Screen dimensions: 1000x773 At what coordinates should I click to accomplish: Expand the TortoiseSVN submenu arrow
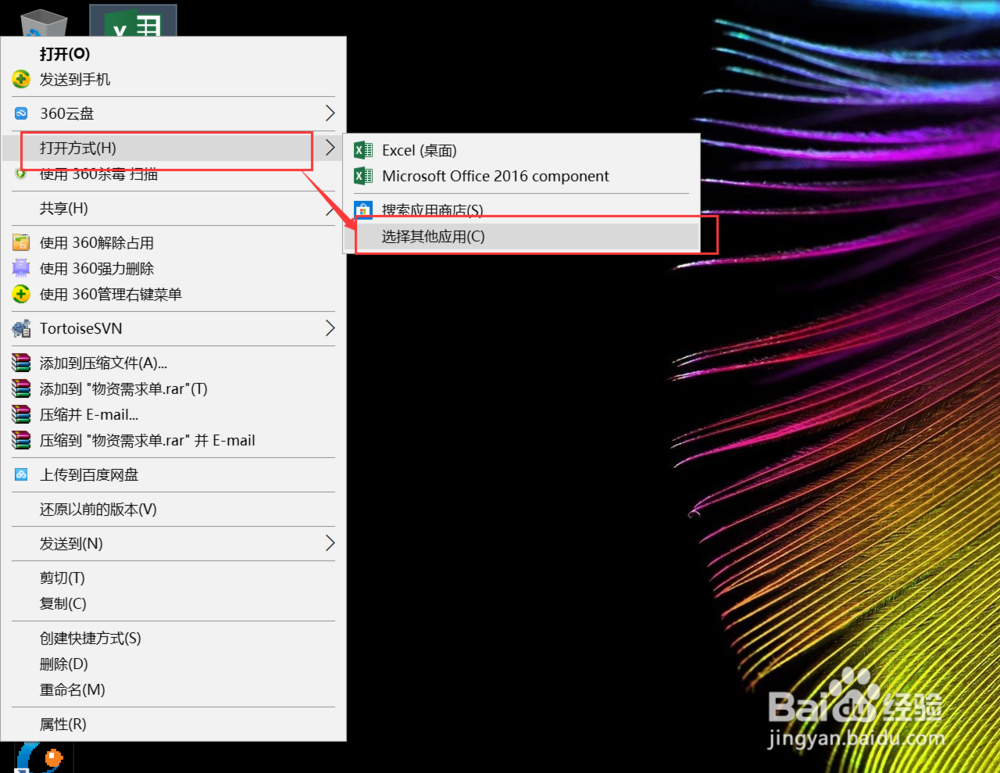[x=330, y=328]
